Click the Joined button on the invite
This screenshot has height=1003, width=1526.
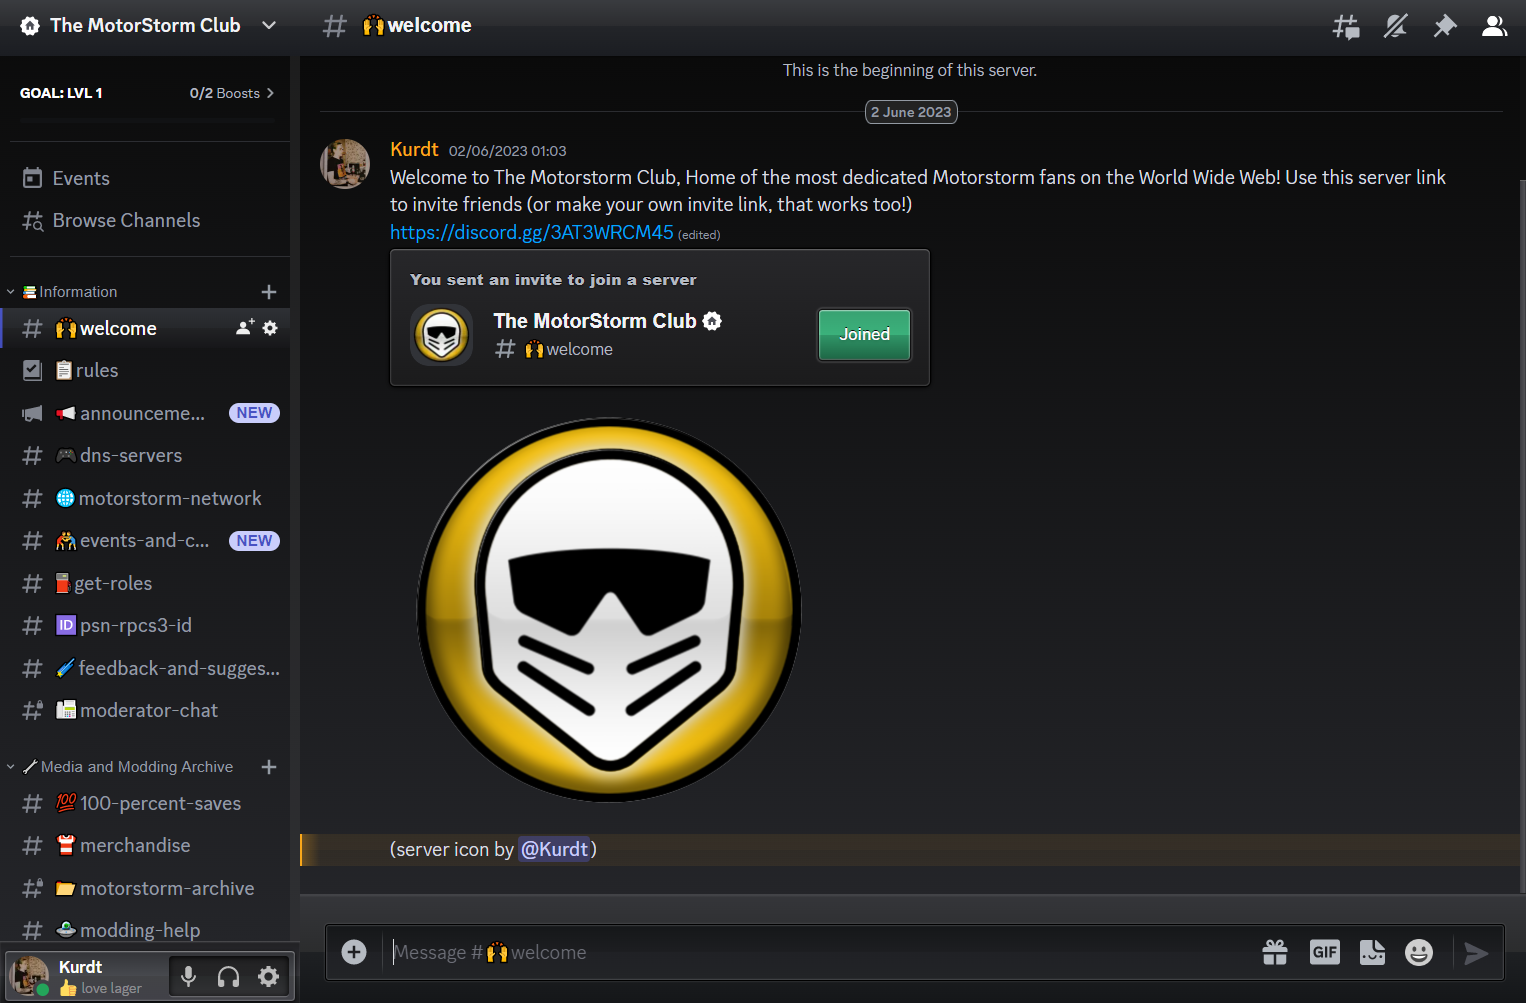863,334
